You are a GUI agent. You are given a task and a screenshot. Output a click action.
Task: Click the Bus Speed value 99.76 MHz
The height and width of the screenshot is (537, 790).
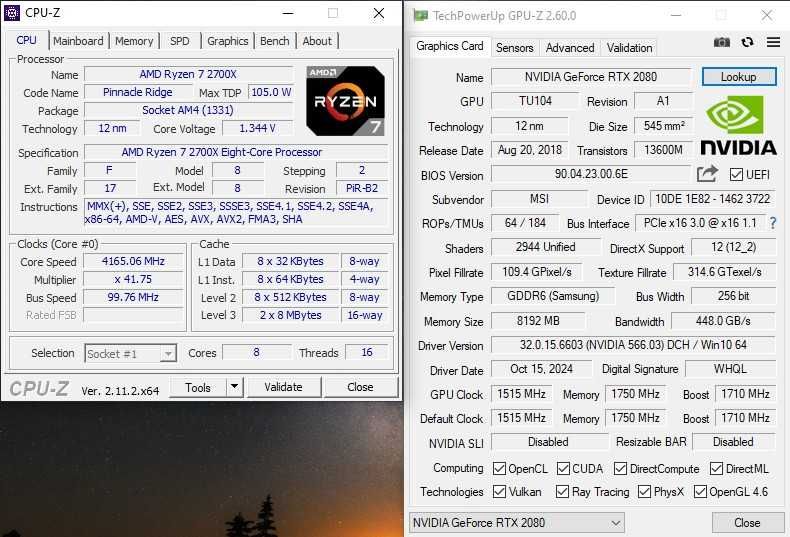coord(134,297)
